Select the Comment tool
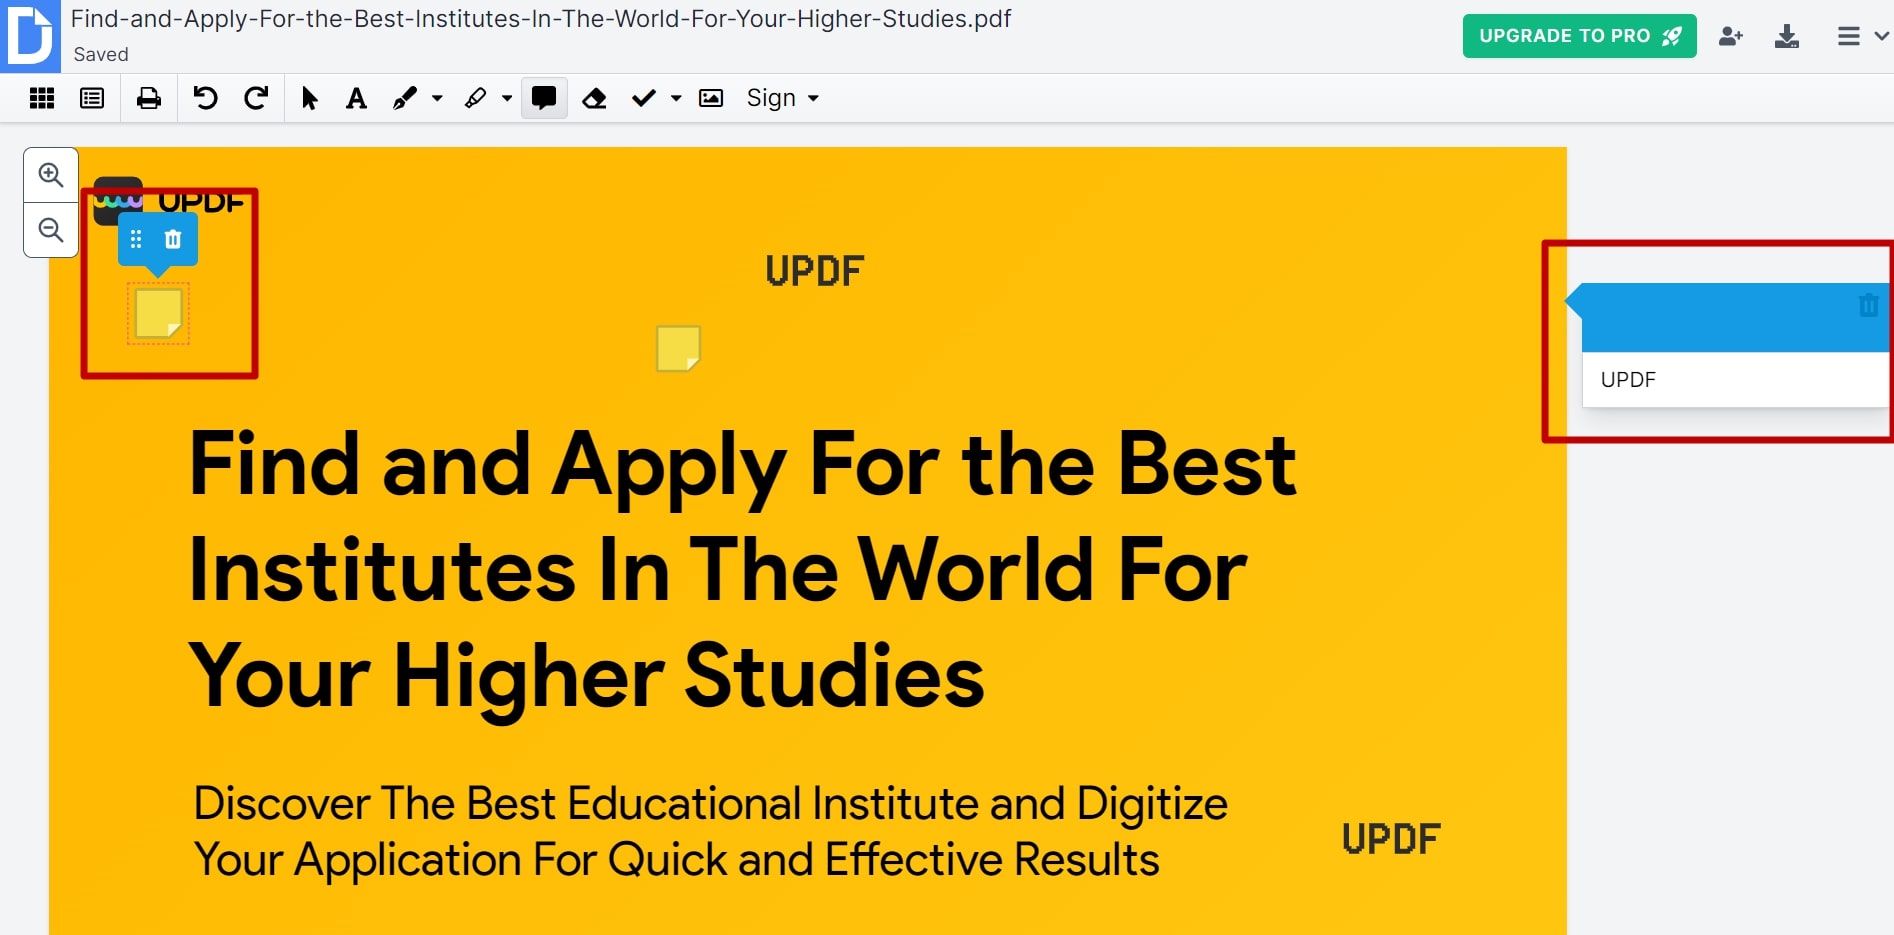 pos(544,97)
